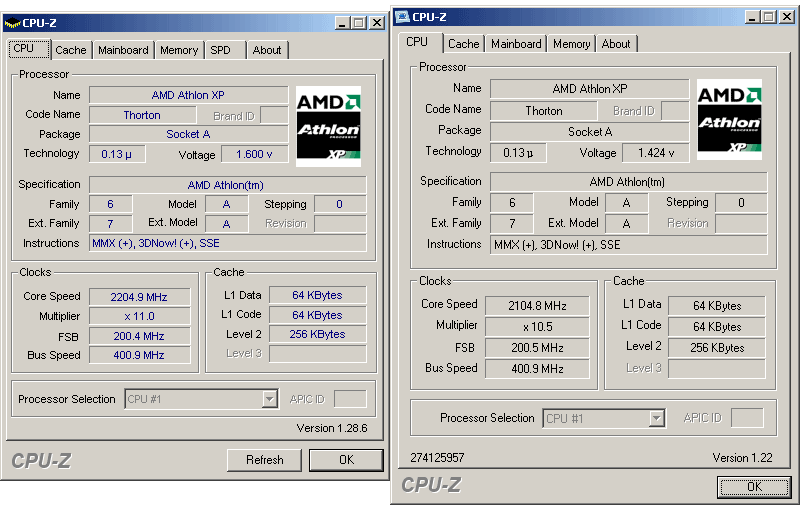
Task: Open the Cache tab in right window
Action: click(464, 44)
